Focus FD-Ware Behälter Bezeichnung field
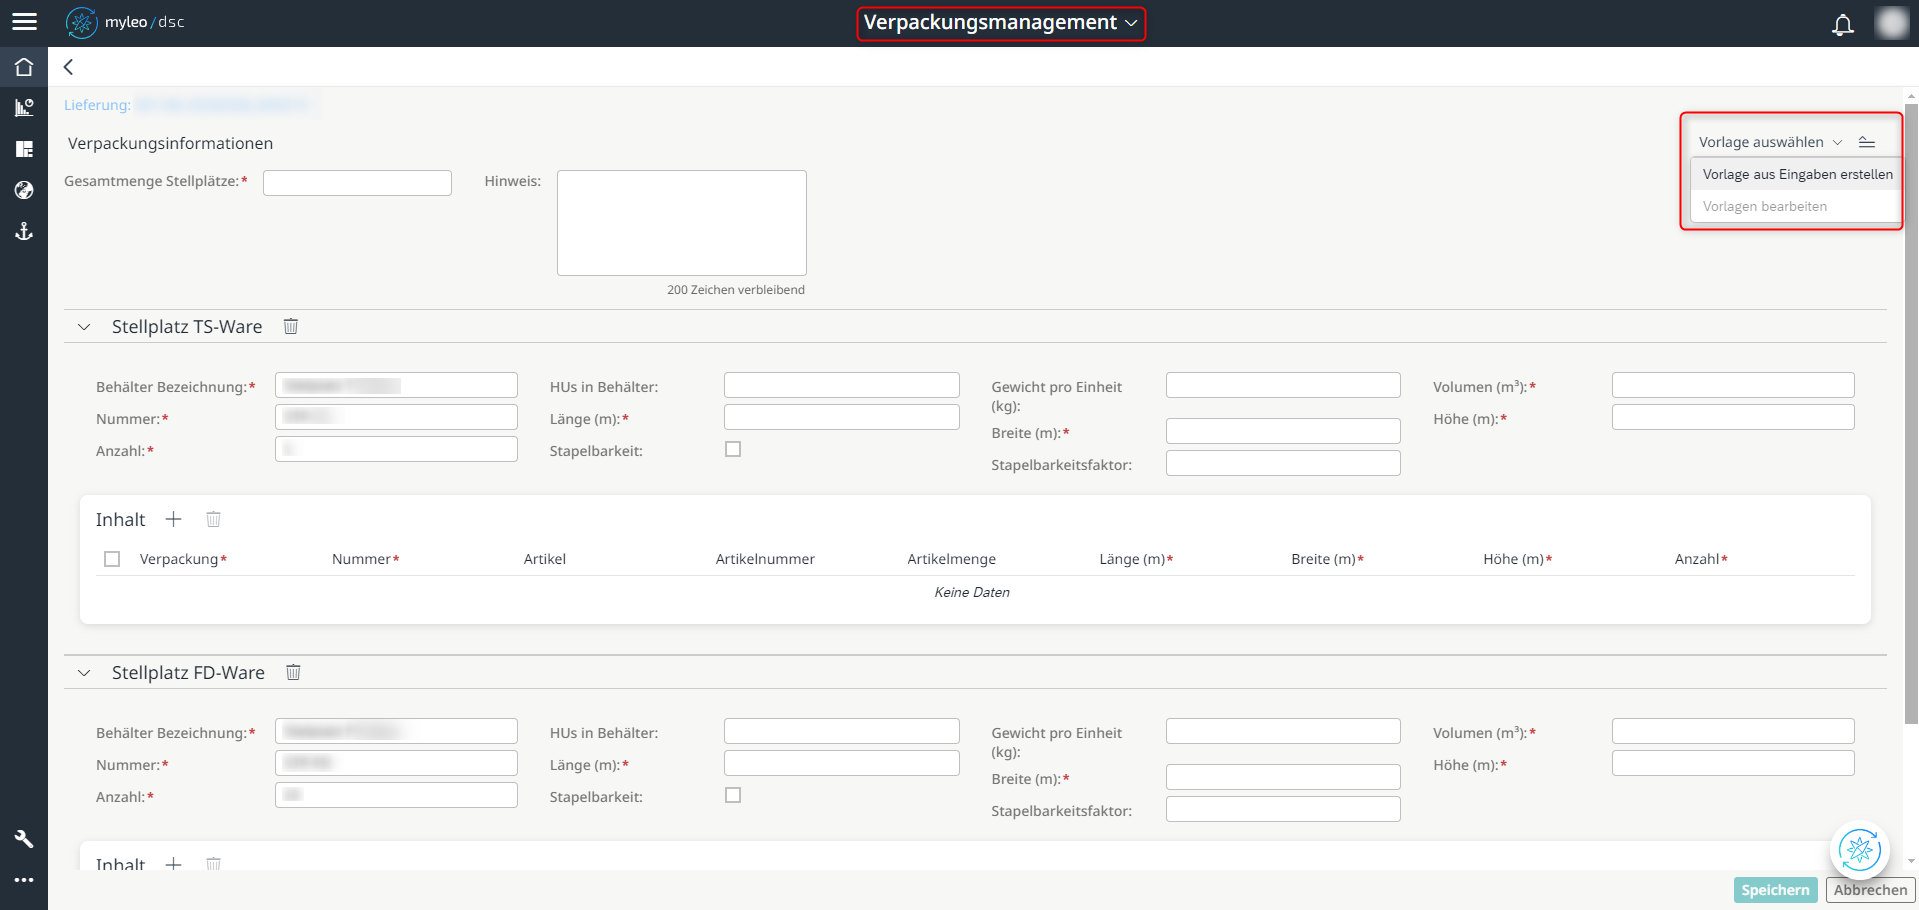This screenshot has width=1919, height=910. click(x=396, y=731)
